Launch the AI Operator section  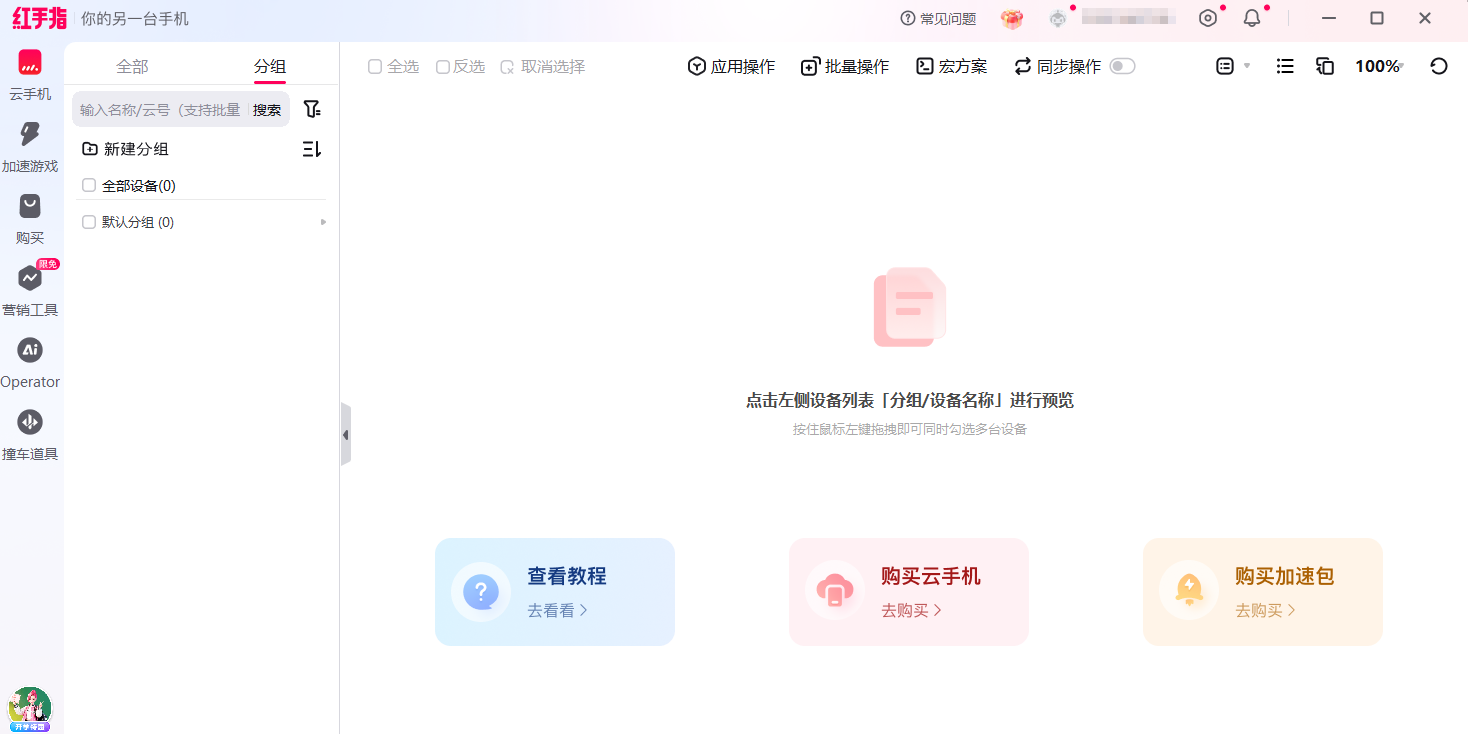pyautogui.click(x=30, y=362)
